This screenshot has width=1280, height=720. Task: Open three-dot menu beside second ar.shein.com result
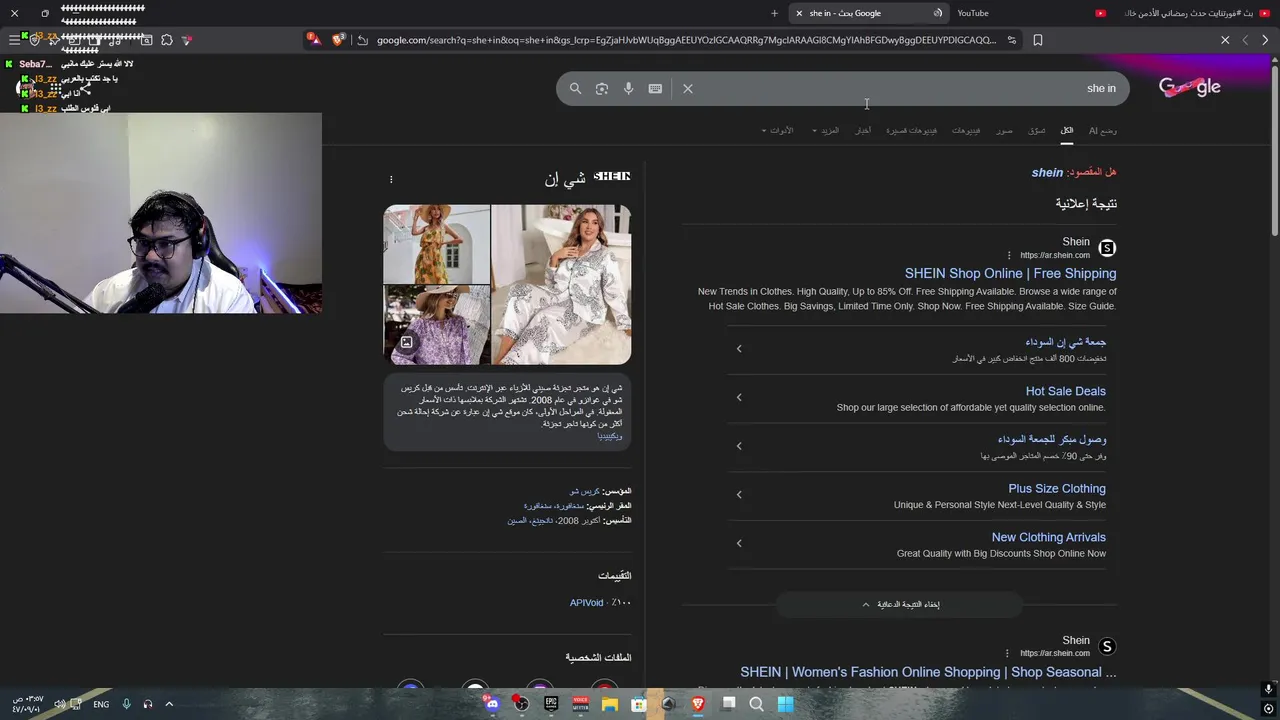1007,653
